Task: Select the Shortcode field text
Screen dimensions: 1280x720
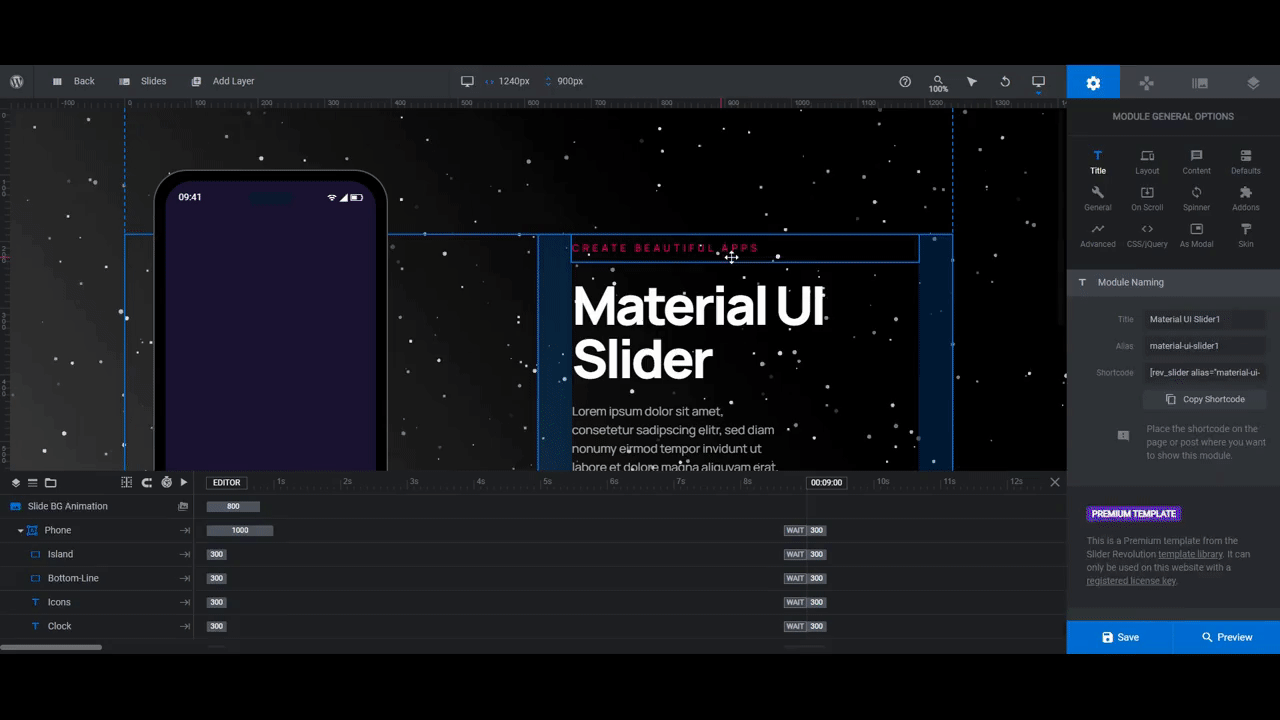Action: tap(1205, 372)
